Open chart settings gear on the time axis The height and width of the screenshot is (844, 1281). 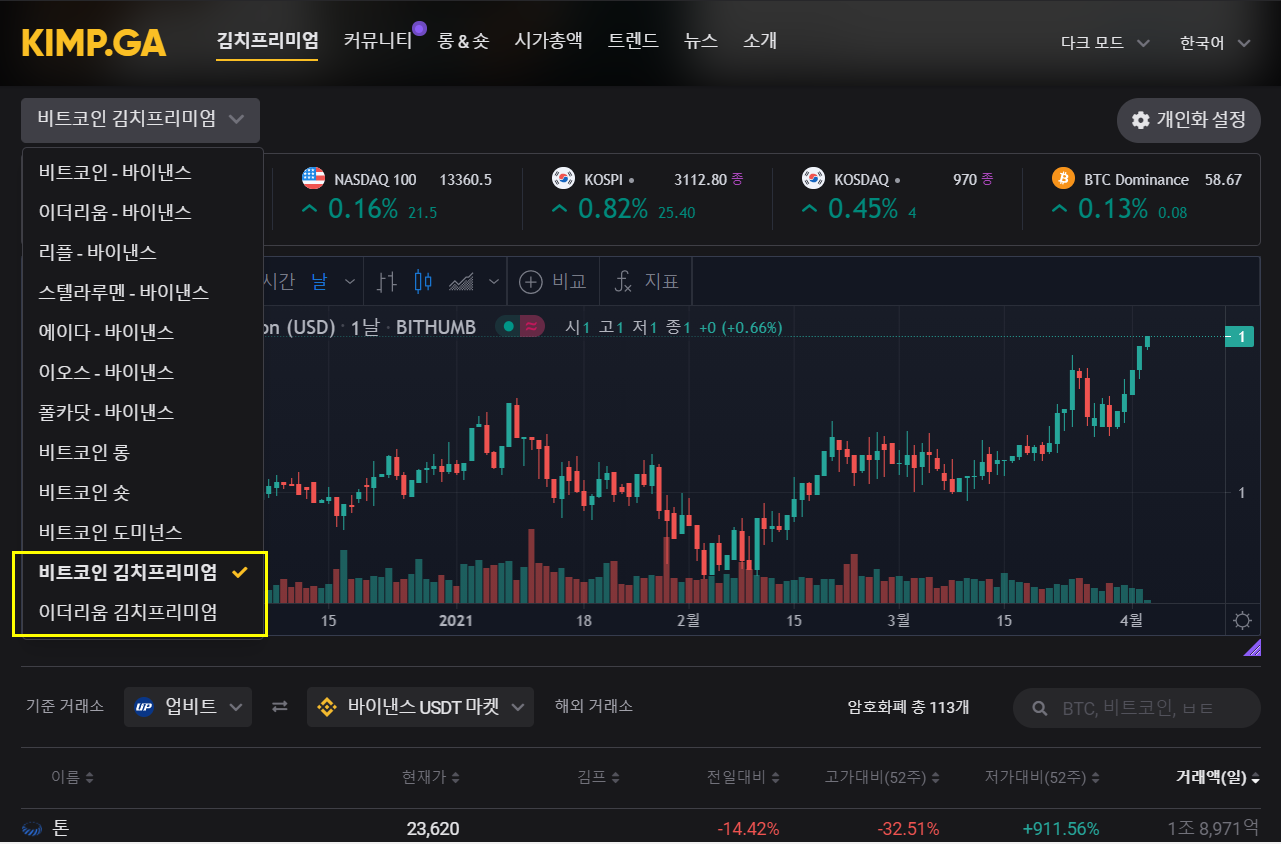(x=1243, y=621)
